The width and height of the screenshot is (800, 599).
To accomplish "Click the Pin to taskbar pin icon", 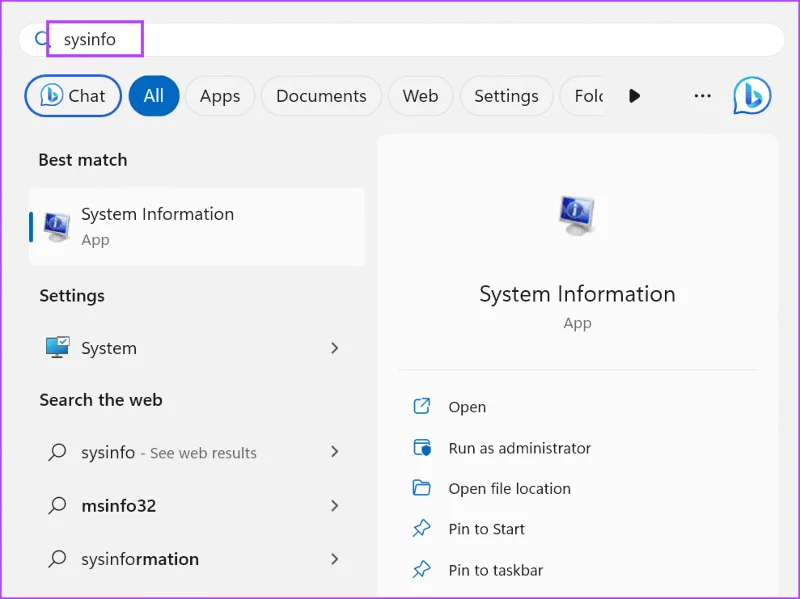I will pos(421,569).
